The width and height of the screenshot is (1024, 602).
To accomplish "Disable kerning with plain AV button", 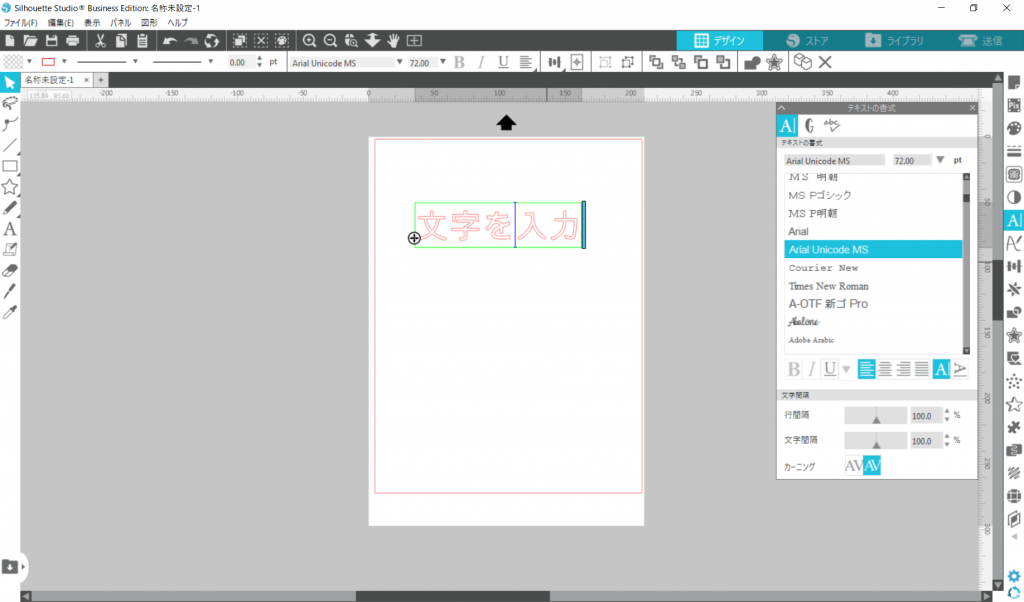I will [854, 466].
